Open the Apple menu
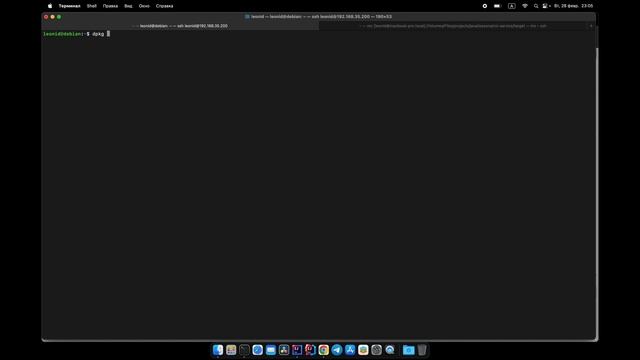The image size is (640, 360). tap(50, 6)
